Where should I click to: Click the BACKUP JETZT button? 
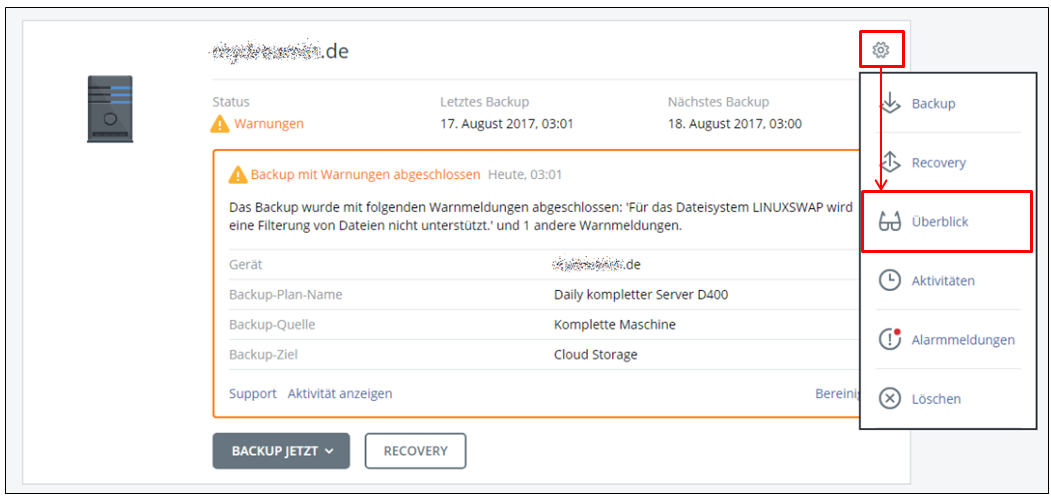pos(281,451)
